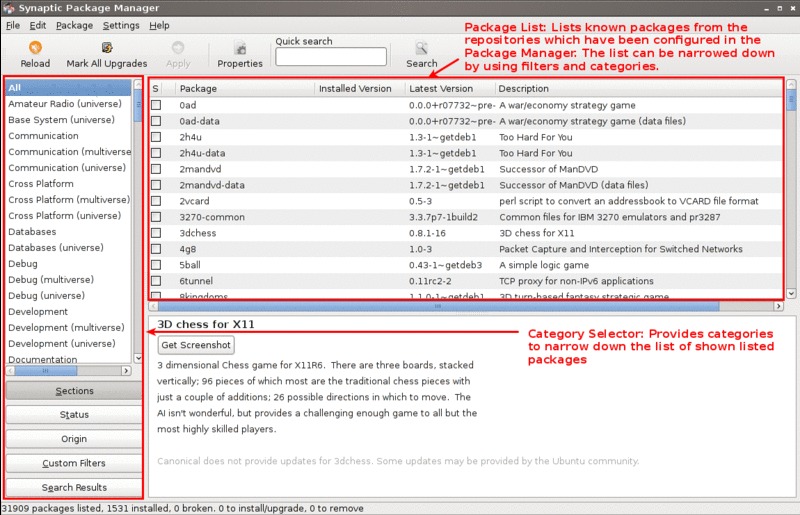800x515 pixels.
Task: Open the Edit menu
Action: 38,26
